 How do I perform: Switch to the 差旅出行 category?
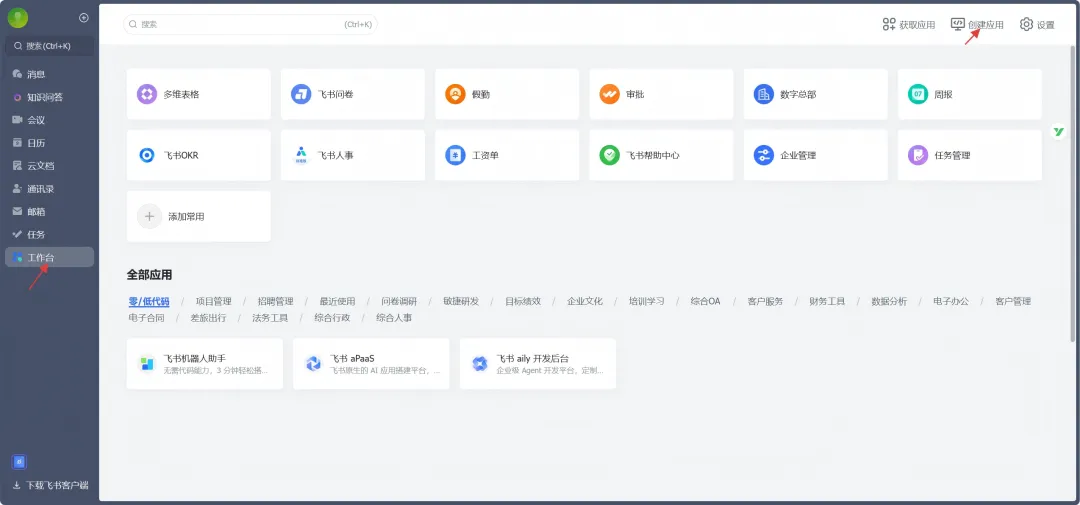point(208,318)
